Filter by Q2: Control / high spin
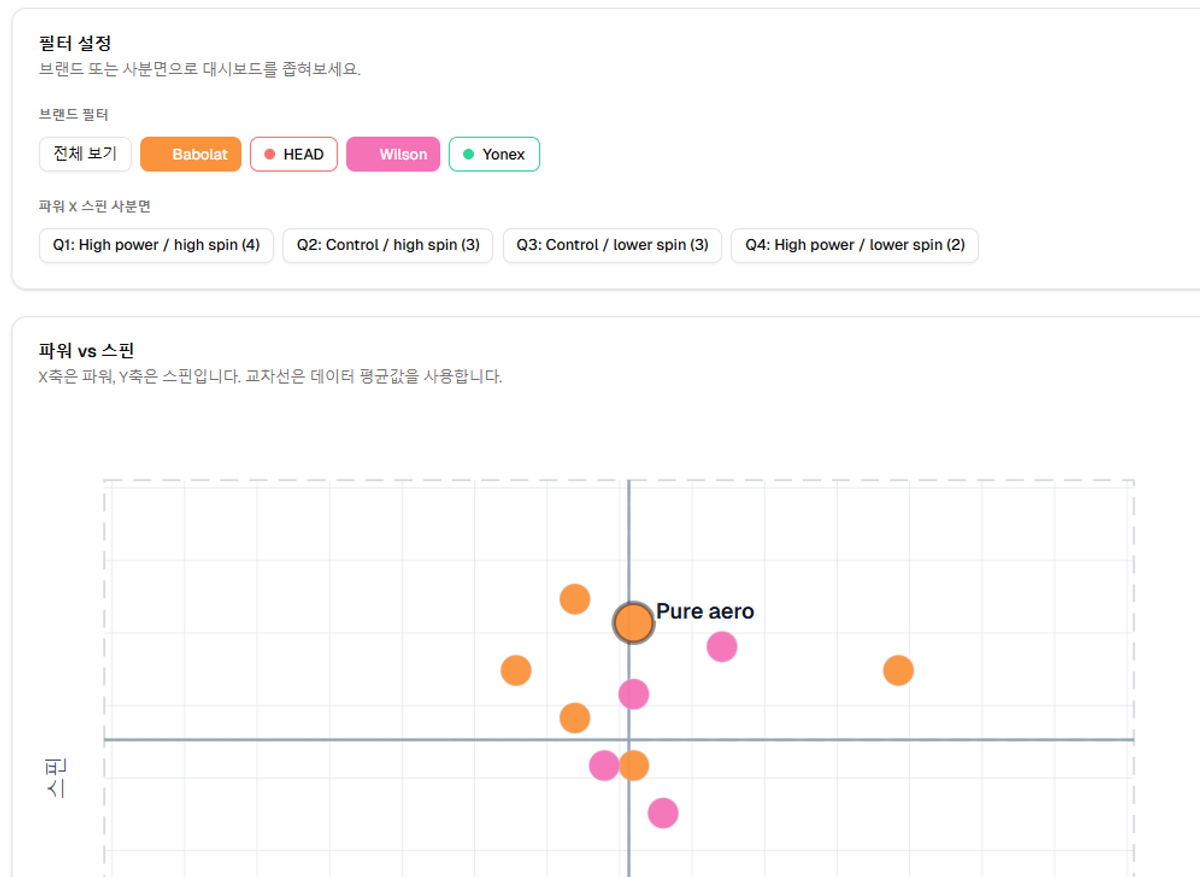Screen dimensions: 1200x877 [x=388, y=245]
